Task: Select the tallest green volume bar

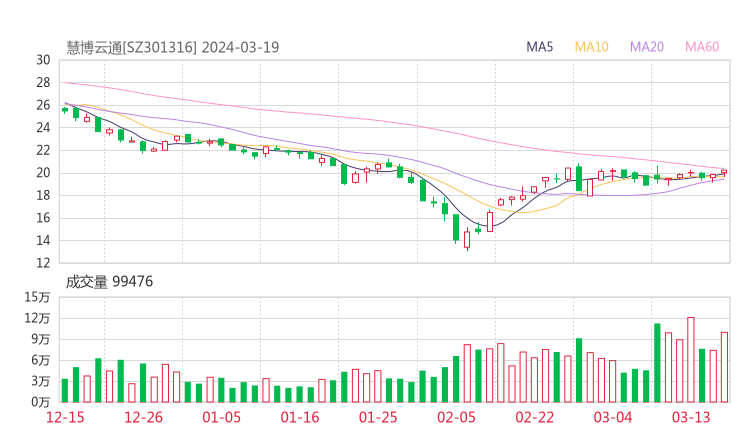Action: [657, 362]
